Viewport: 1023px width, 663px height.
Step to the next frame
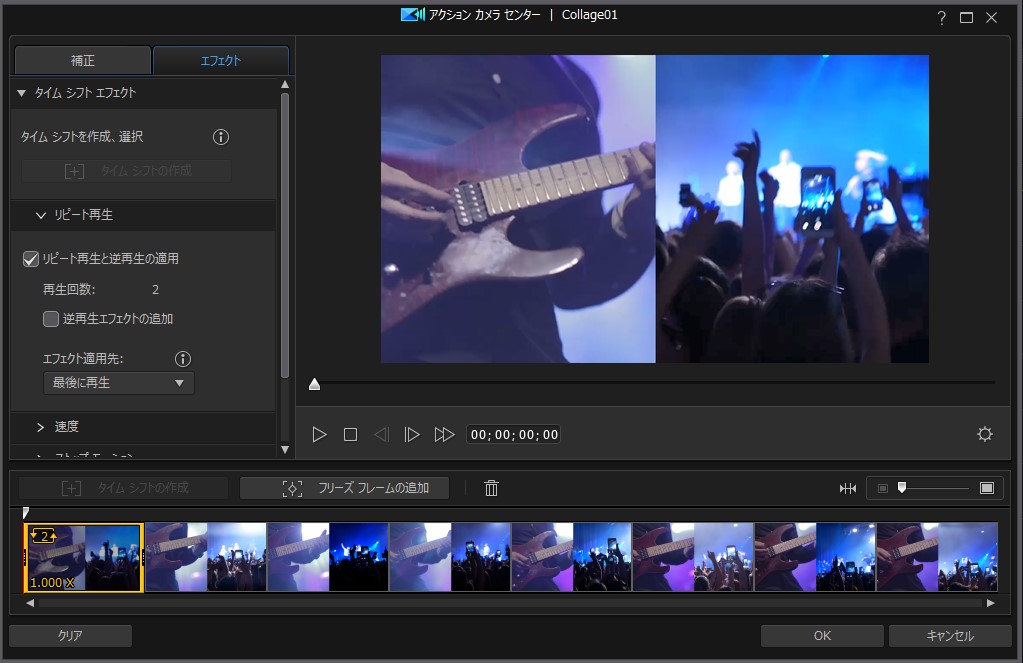[x=411, y=434]
